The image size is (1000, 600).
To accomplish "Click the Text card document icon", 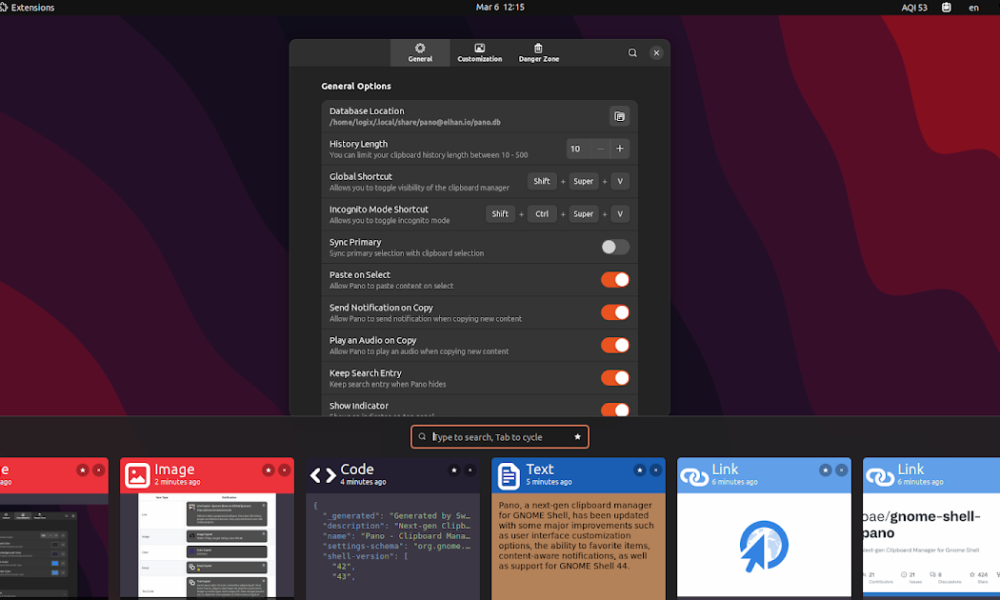I will (x=508, y=476).
